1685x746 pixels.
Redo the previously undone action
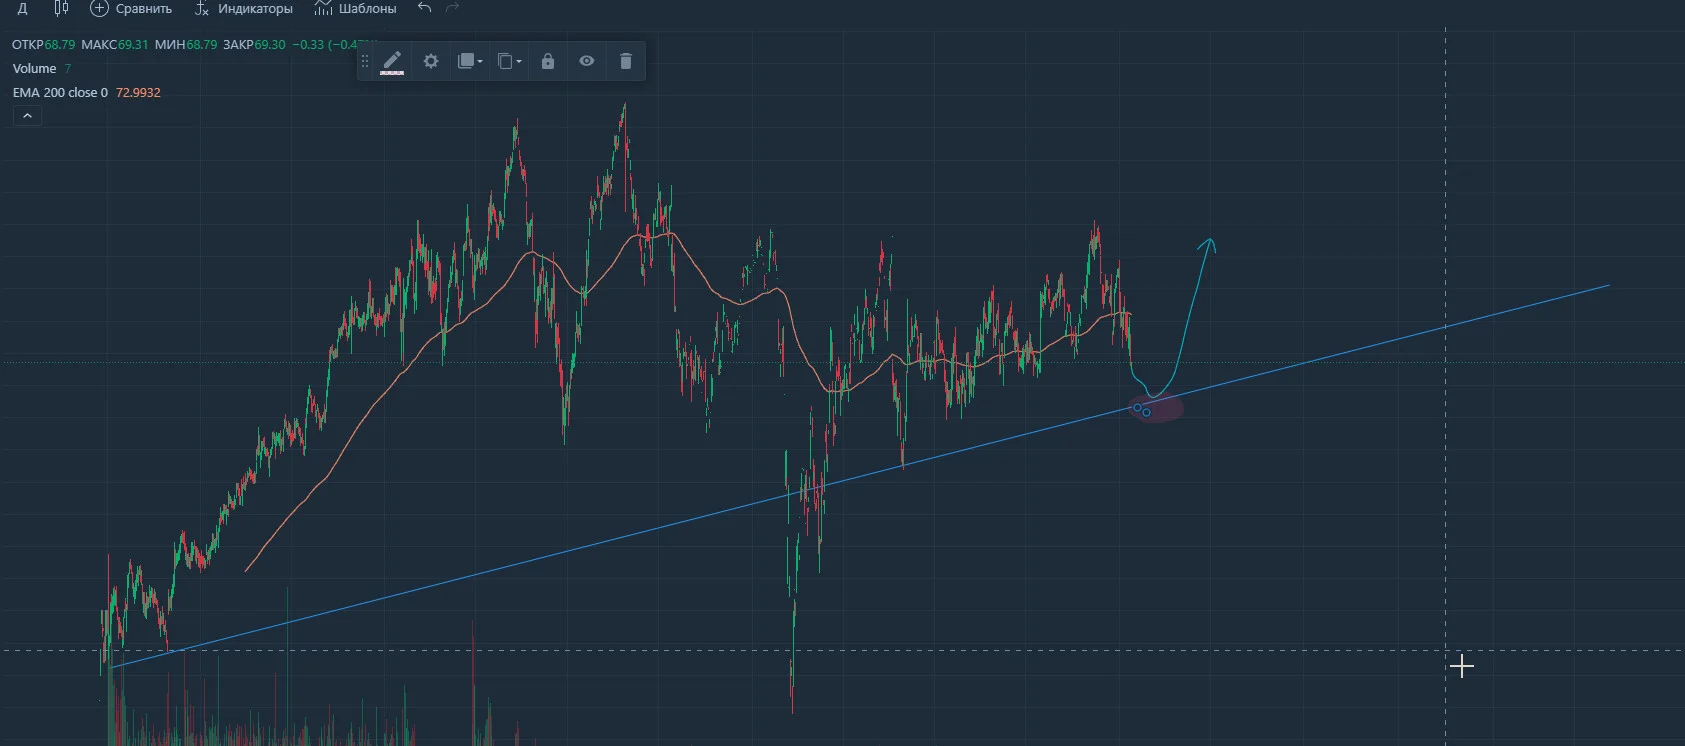[x=453, y=8]
